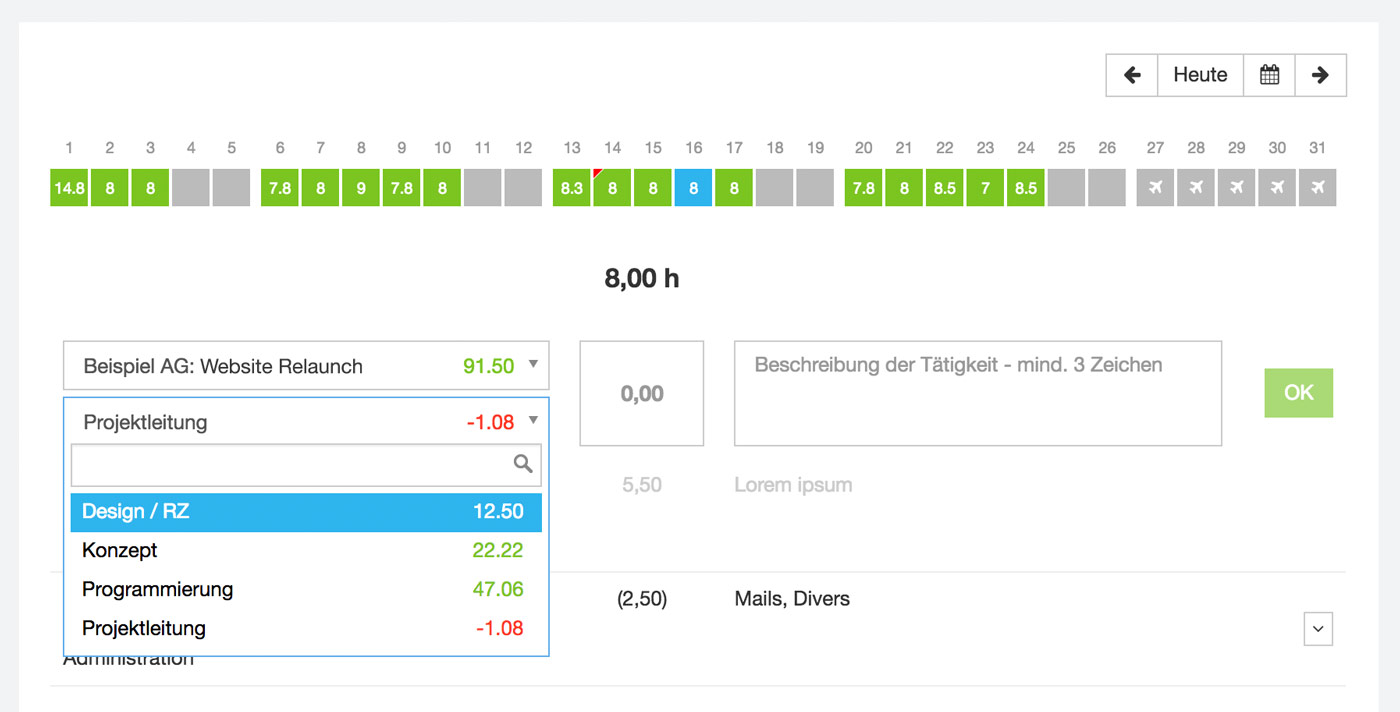Pick Programmierung from the task list
Screen dimensions: 1400x712
(x=306, y=589)
